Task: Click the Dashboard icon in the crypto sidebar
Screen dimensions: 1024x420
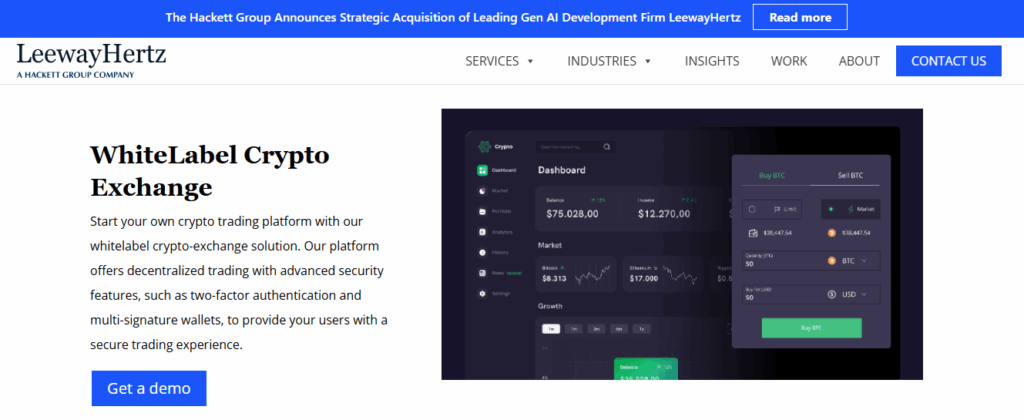Action: pyautogui.click(x=482, y=171)
